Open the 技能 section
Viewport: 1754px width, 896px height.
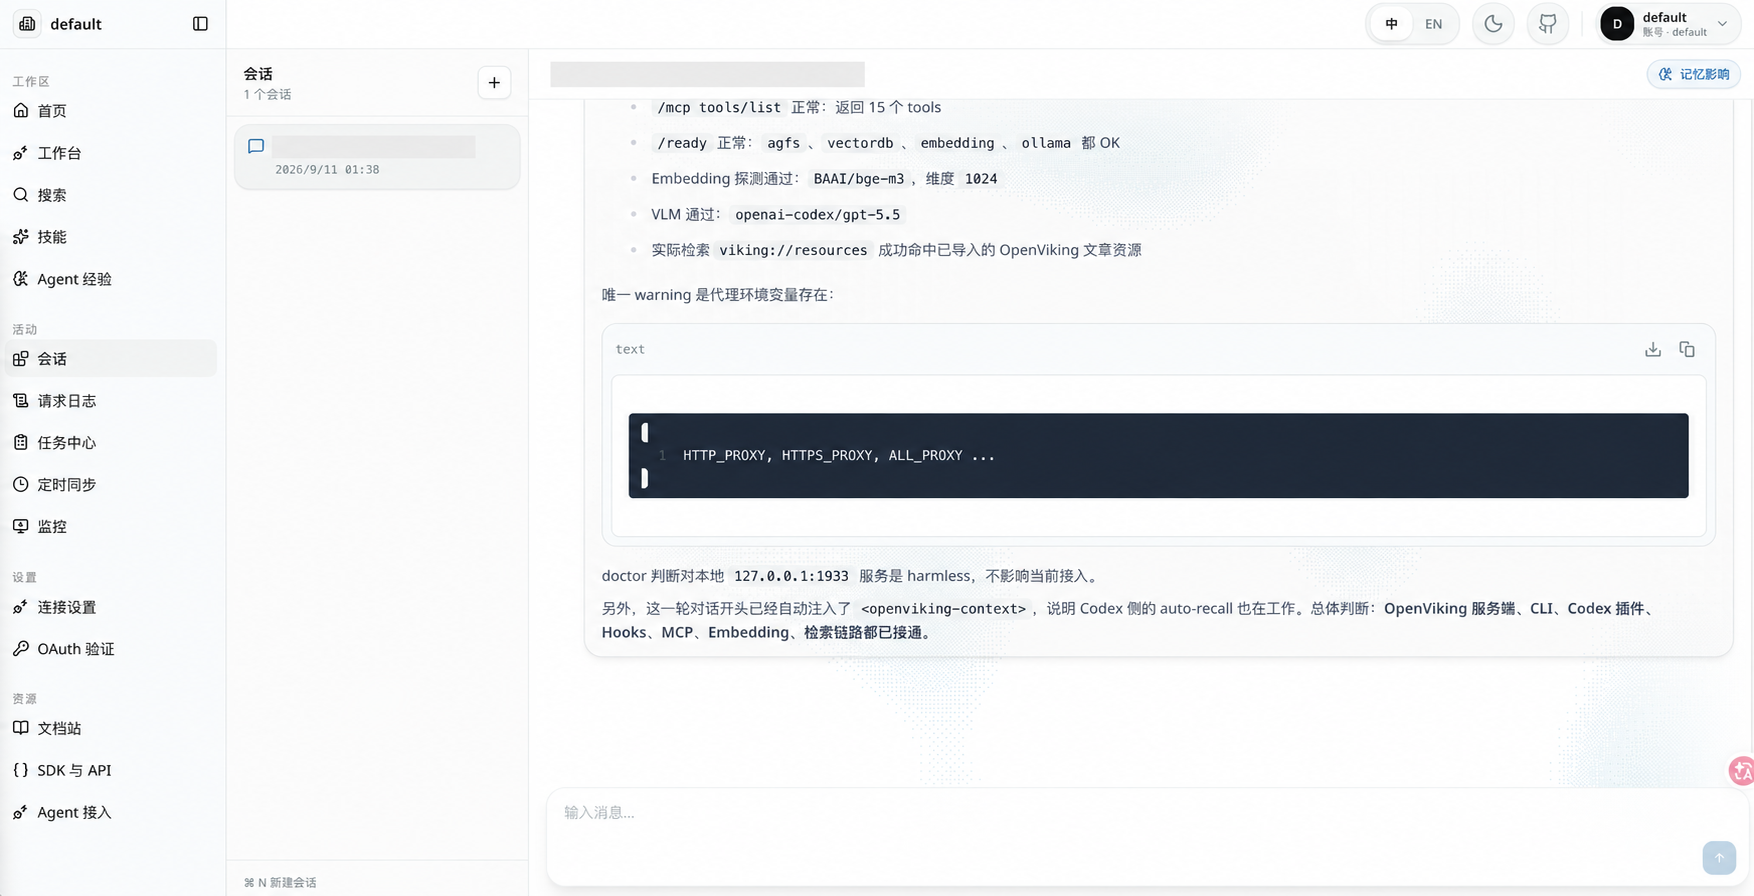pyautogui.click(x=110, y=237)
